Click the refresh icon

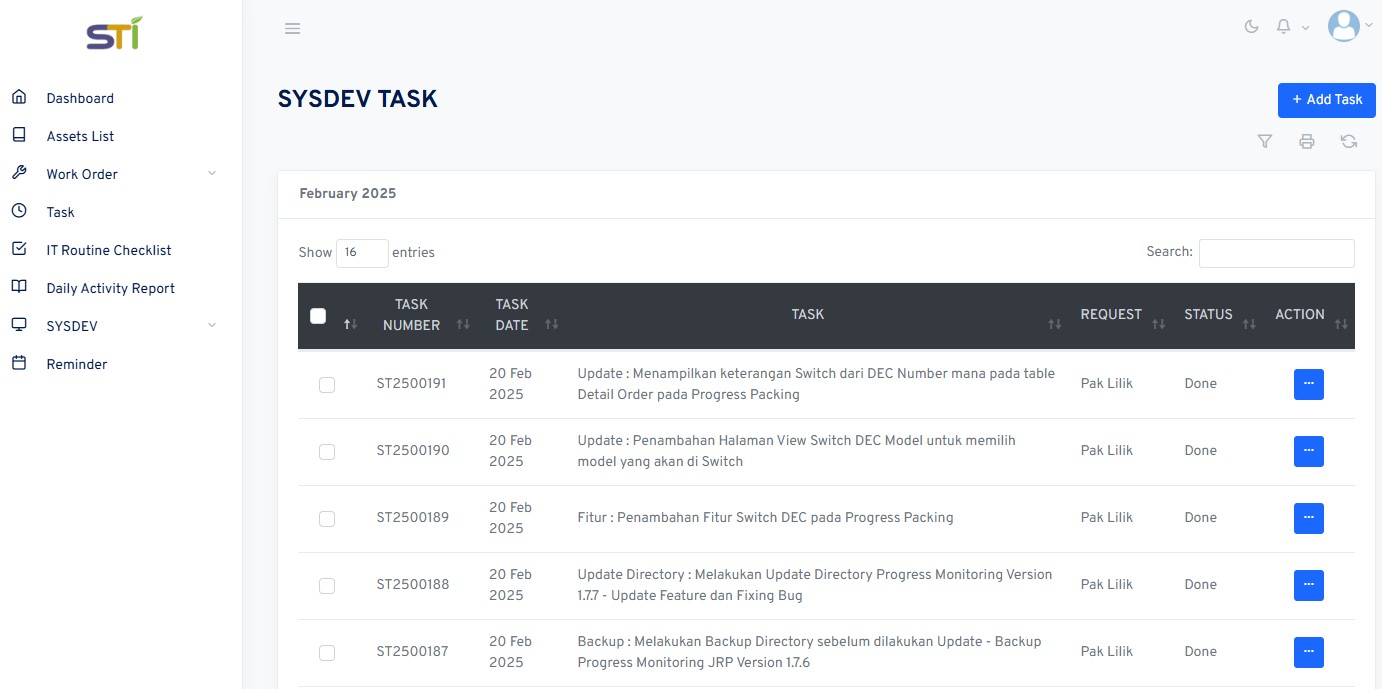(1349, 142)
